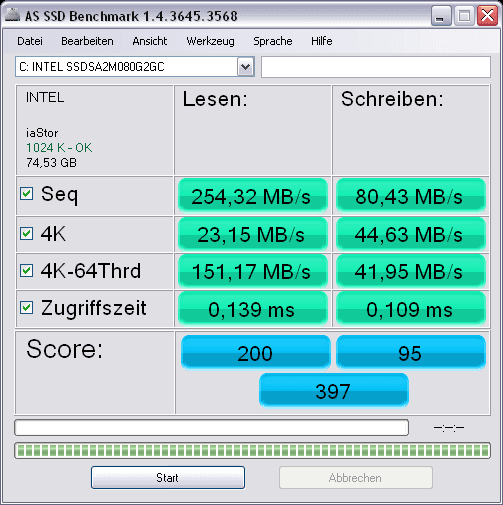Viewport: 503px width, 505px height.
Task: Disable the 4K-64Thrd test checkbox
Action: 26,270
